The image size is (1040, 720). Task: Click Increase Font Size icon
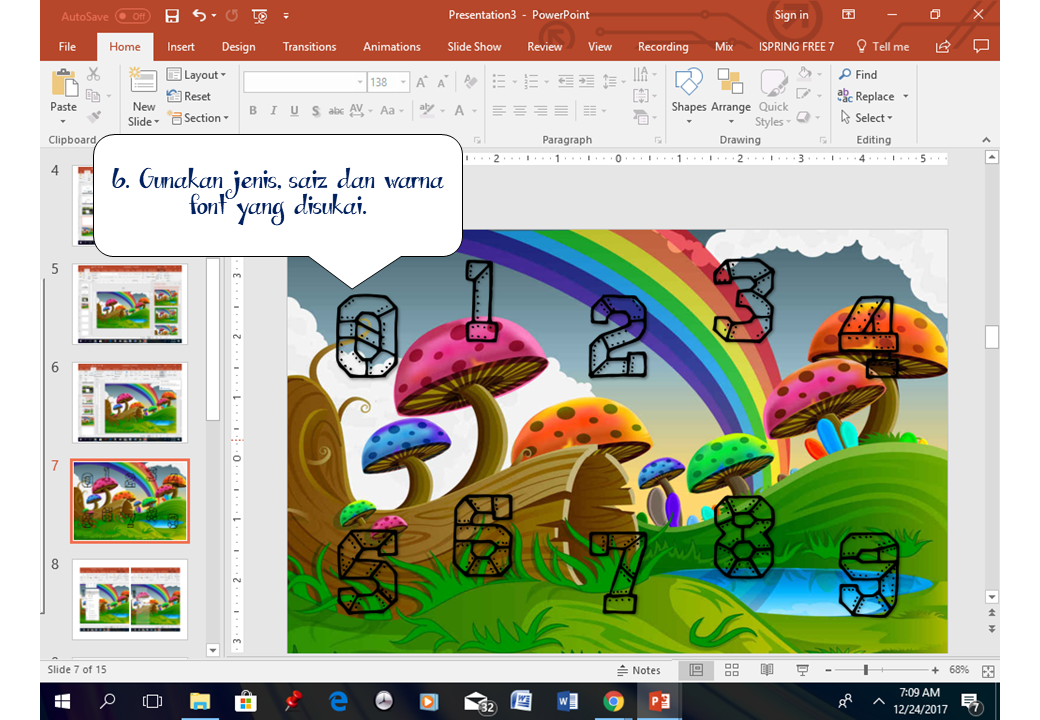pos(421,82)
